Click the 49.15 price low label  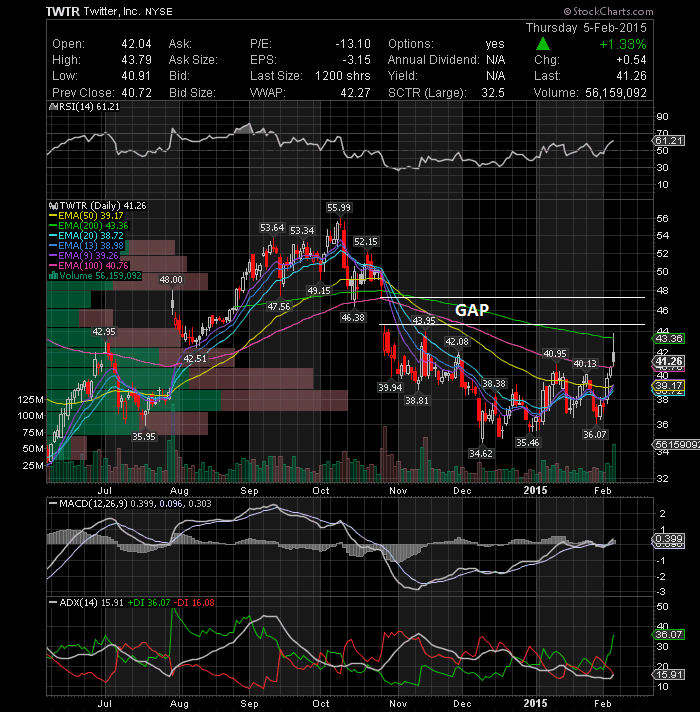click(x=319, y=290)
